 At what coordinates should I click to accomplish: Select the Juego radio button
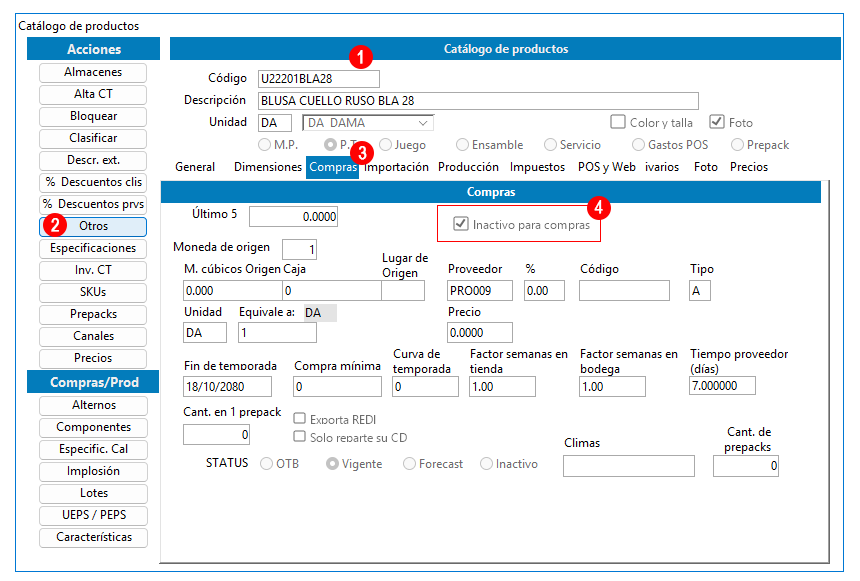pos(386,145)
